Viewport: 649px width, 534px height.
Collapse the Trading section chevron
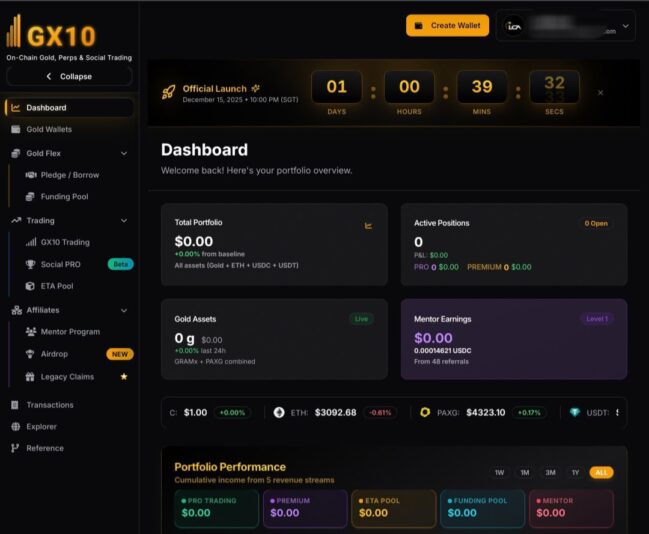[x=124, y=220]
